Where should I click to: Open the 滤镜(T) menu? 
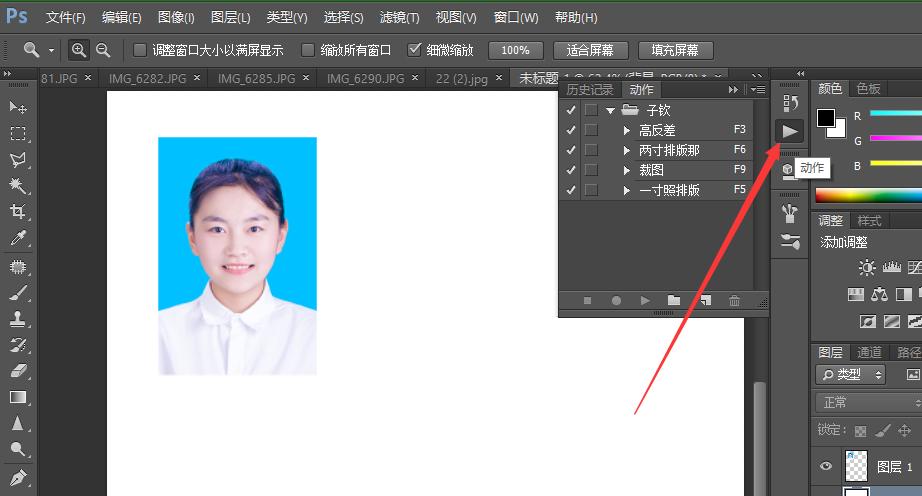click(399, 18)
